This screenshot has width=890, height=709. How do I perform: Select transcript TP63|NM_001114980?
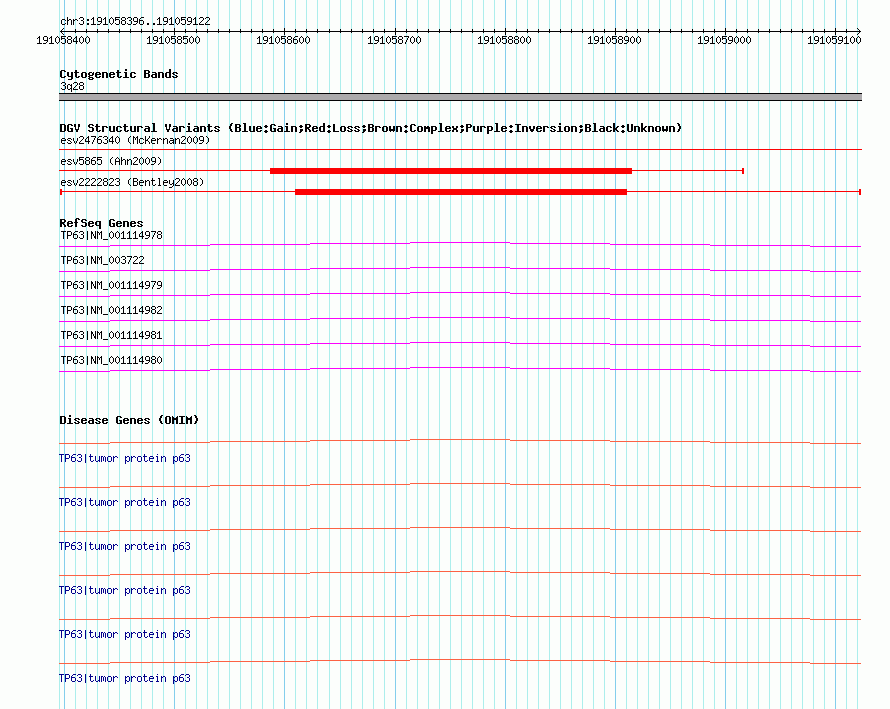(111, 360)
